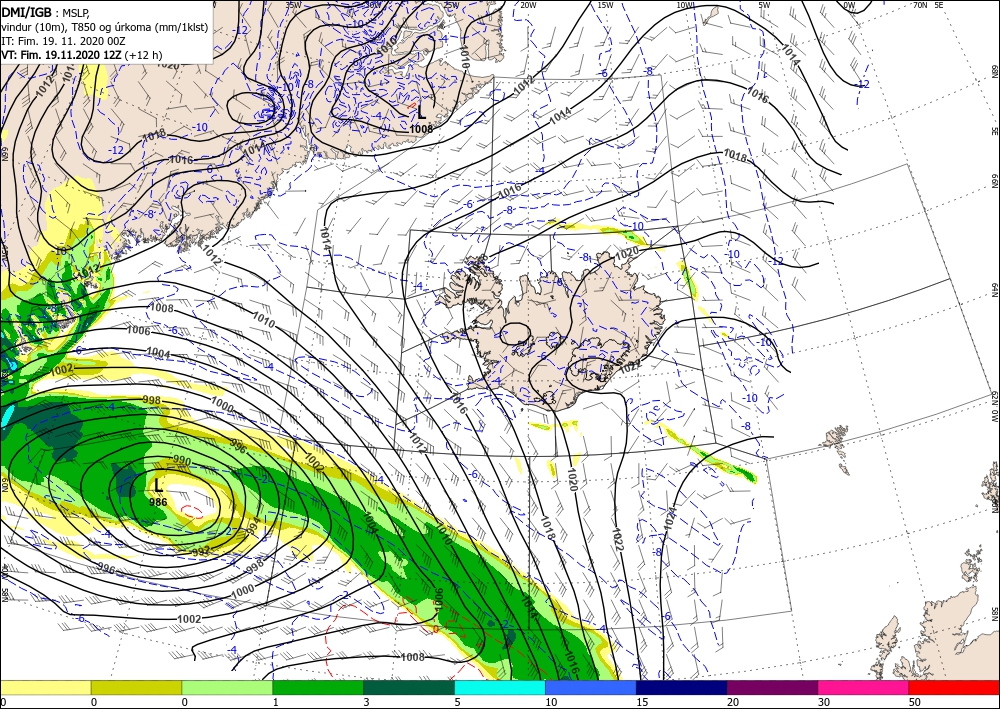Click the olive yellow legend swatch

136,688
